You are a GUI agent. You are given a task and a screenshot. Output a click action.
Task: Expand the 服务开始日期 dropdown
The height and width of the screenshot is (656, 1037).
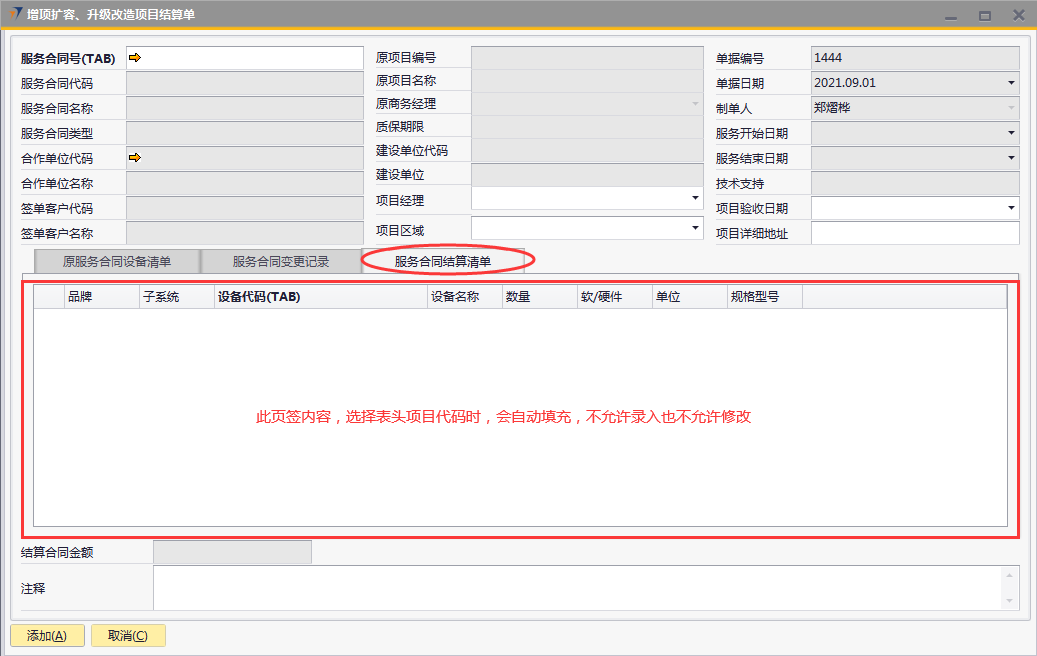click(x=1011, y=133)
